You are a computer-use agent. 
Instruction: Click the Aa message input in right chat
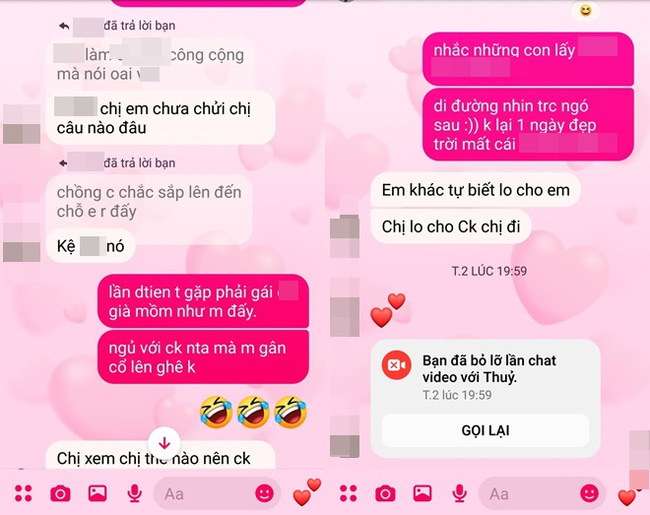529,493
